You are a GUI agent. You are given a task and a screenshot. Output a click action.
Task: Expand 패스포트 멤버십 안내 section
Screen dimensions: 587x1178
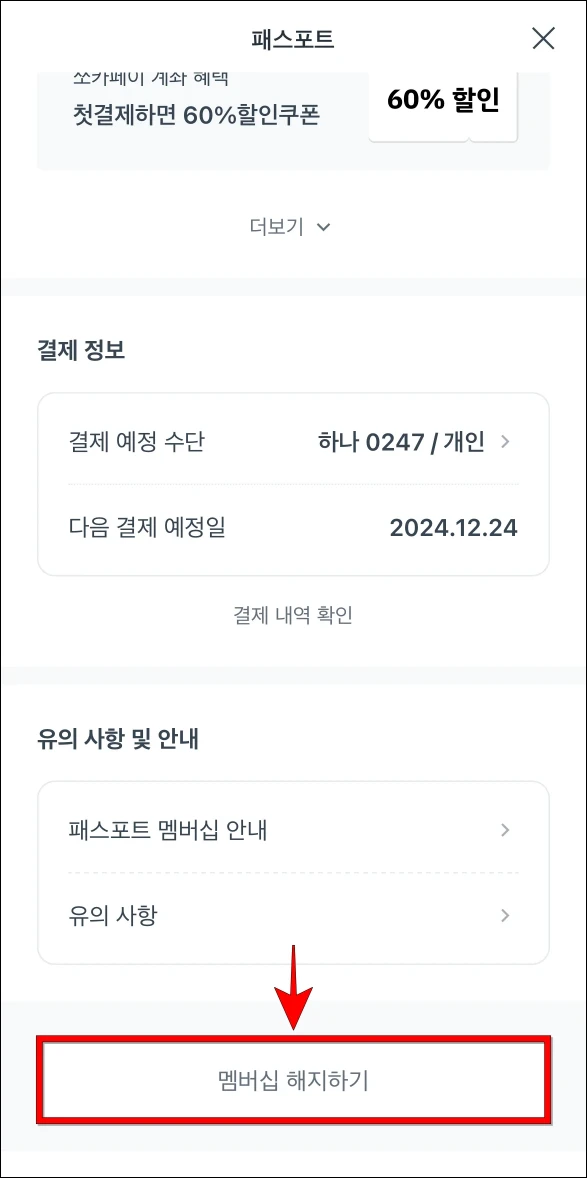293,830
